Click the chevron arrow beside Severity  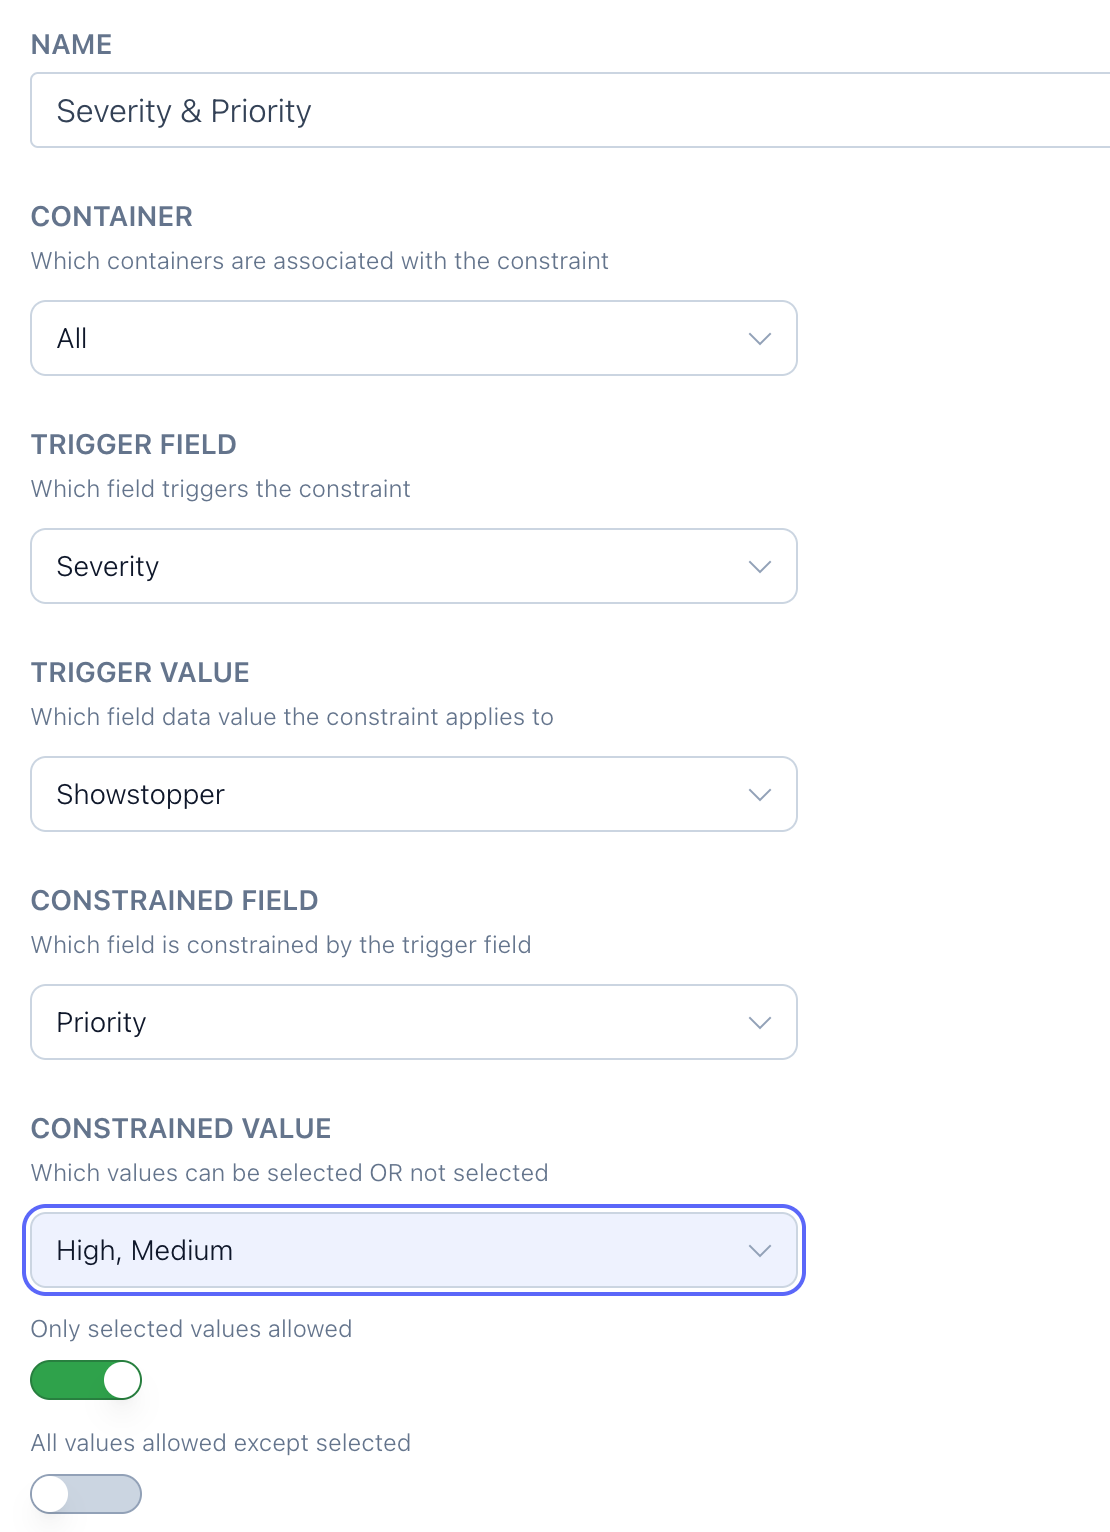(760, 567)
